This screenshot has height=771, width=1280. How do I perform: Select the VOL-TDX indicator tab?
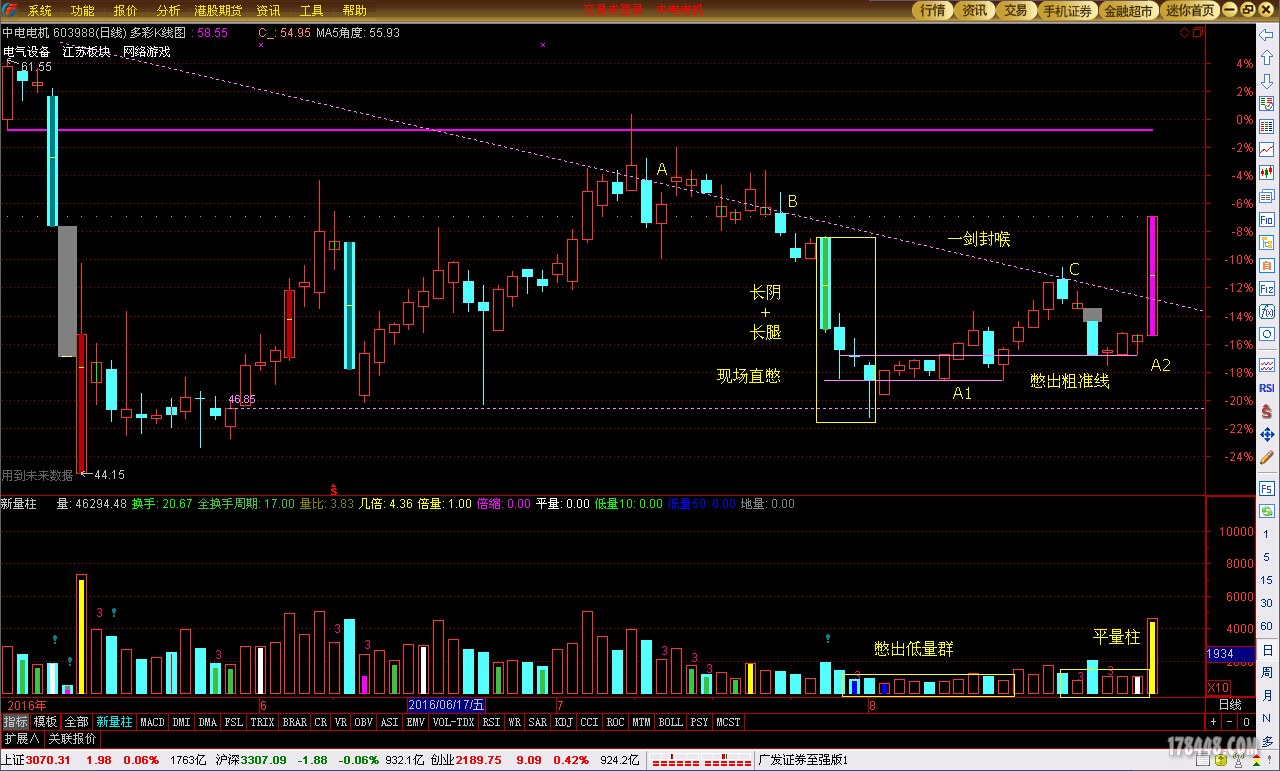point(454,721)
